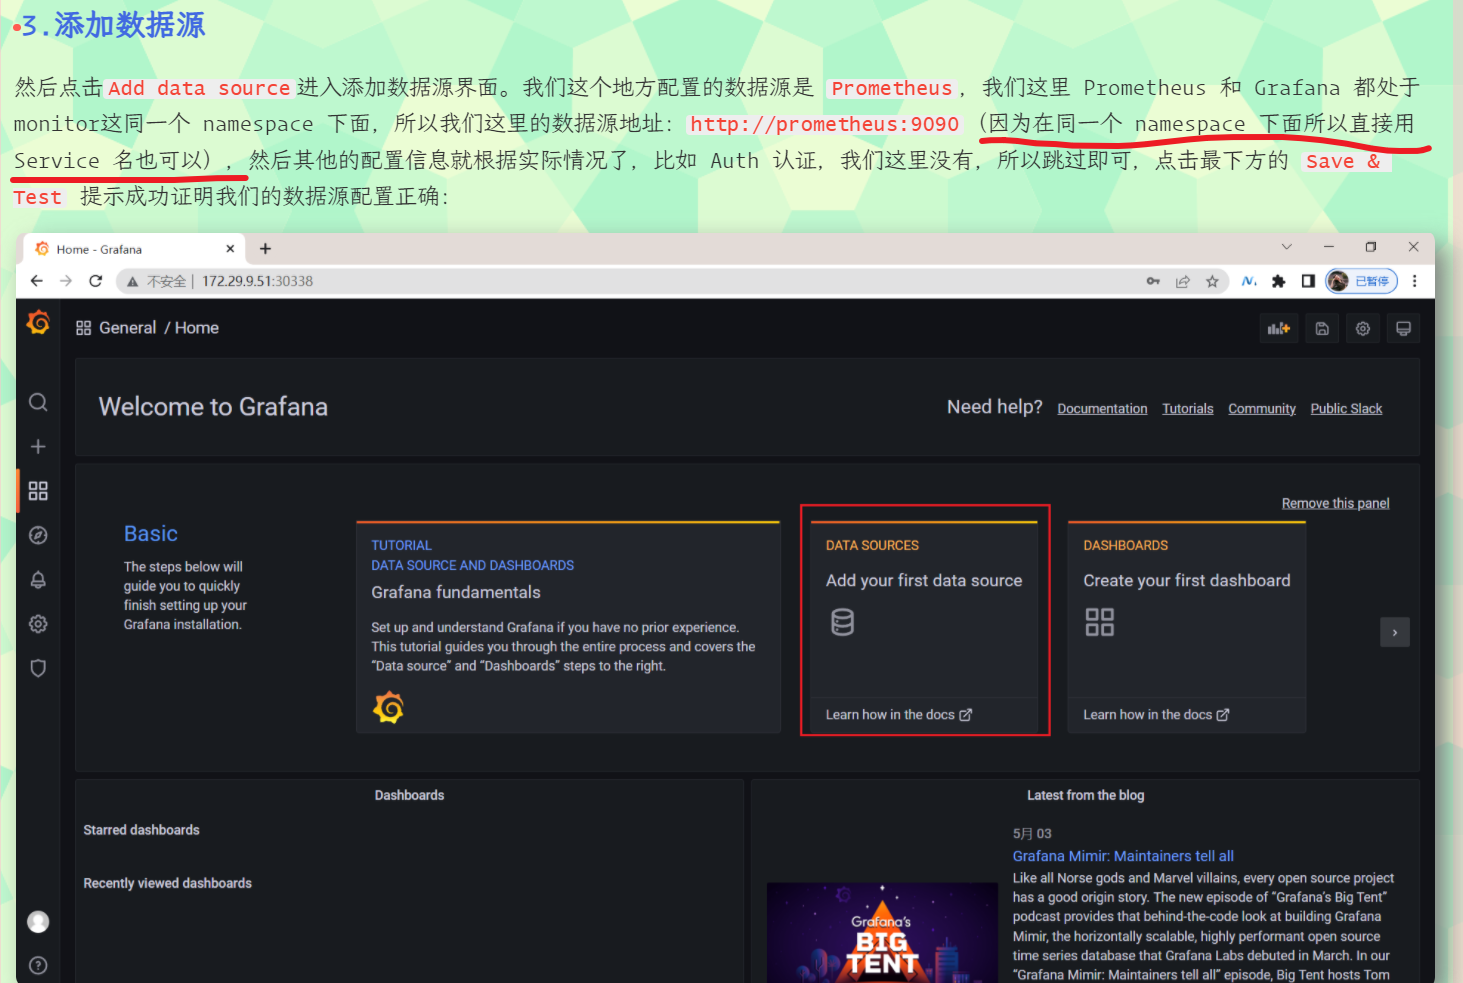Click the Basic heading text
Screen dimensions: 1463x983
pos(151,534)
